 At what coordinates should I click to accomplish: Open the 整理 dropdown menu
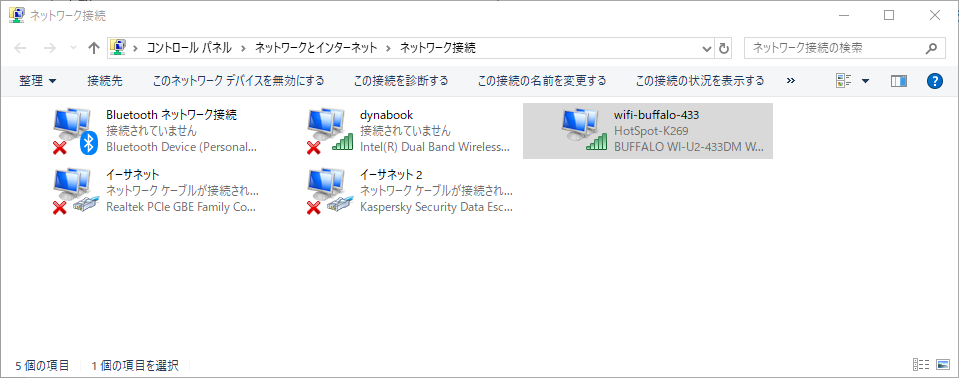[x=37, y=81]
